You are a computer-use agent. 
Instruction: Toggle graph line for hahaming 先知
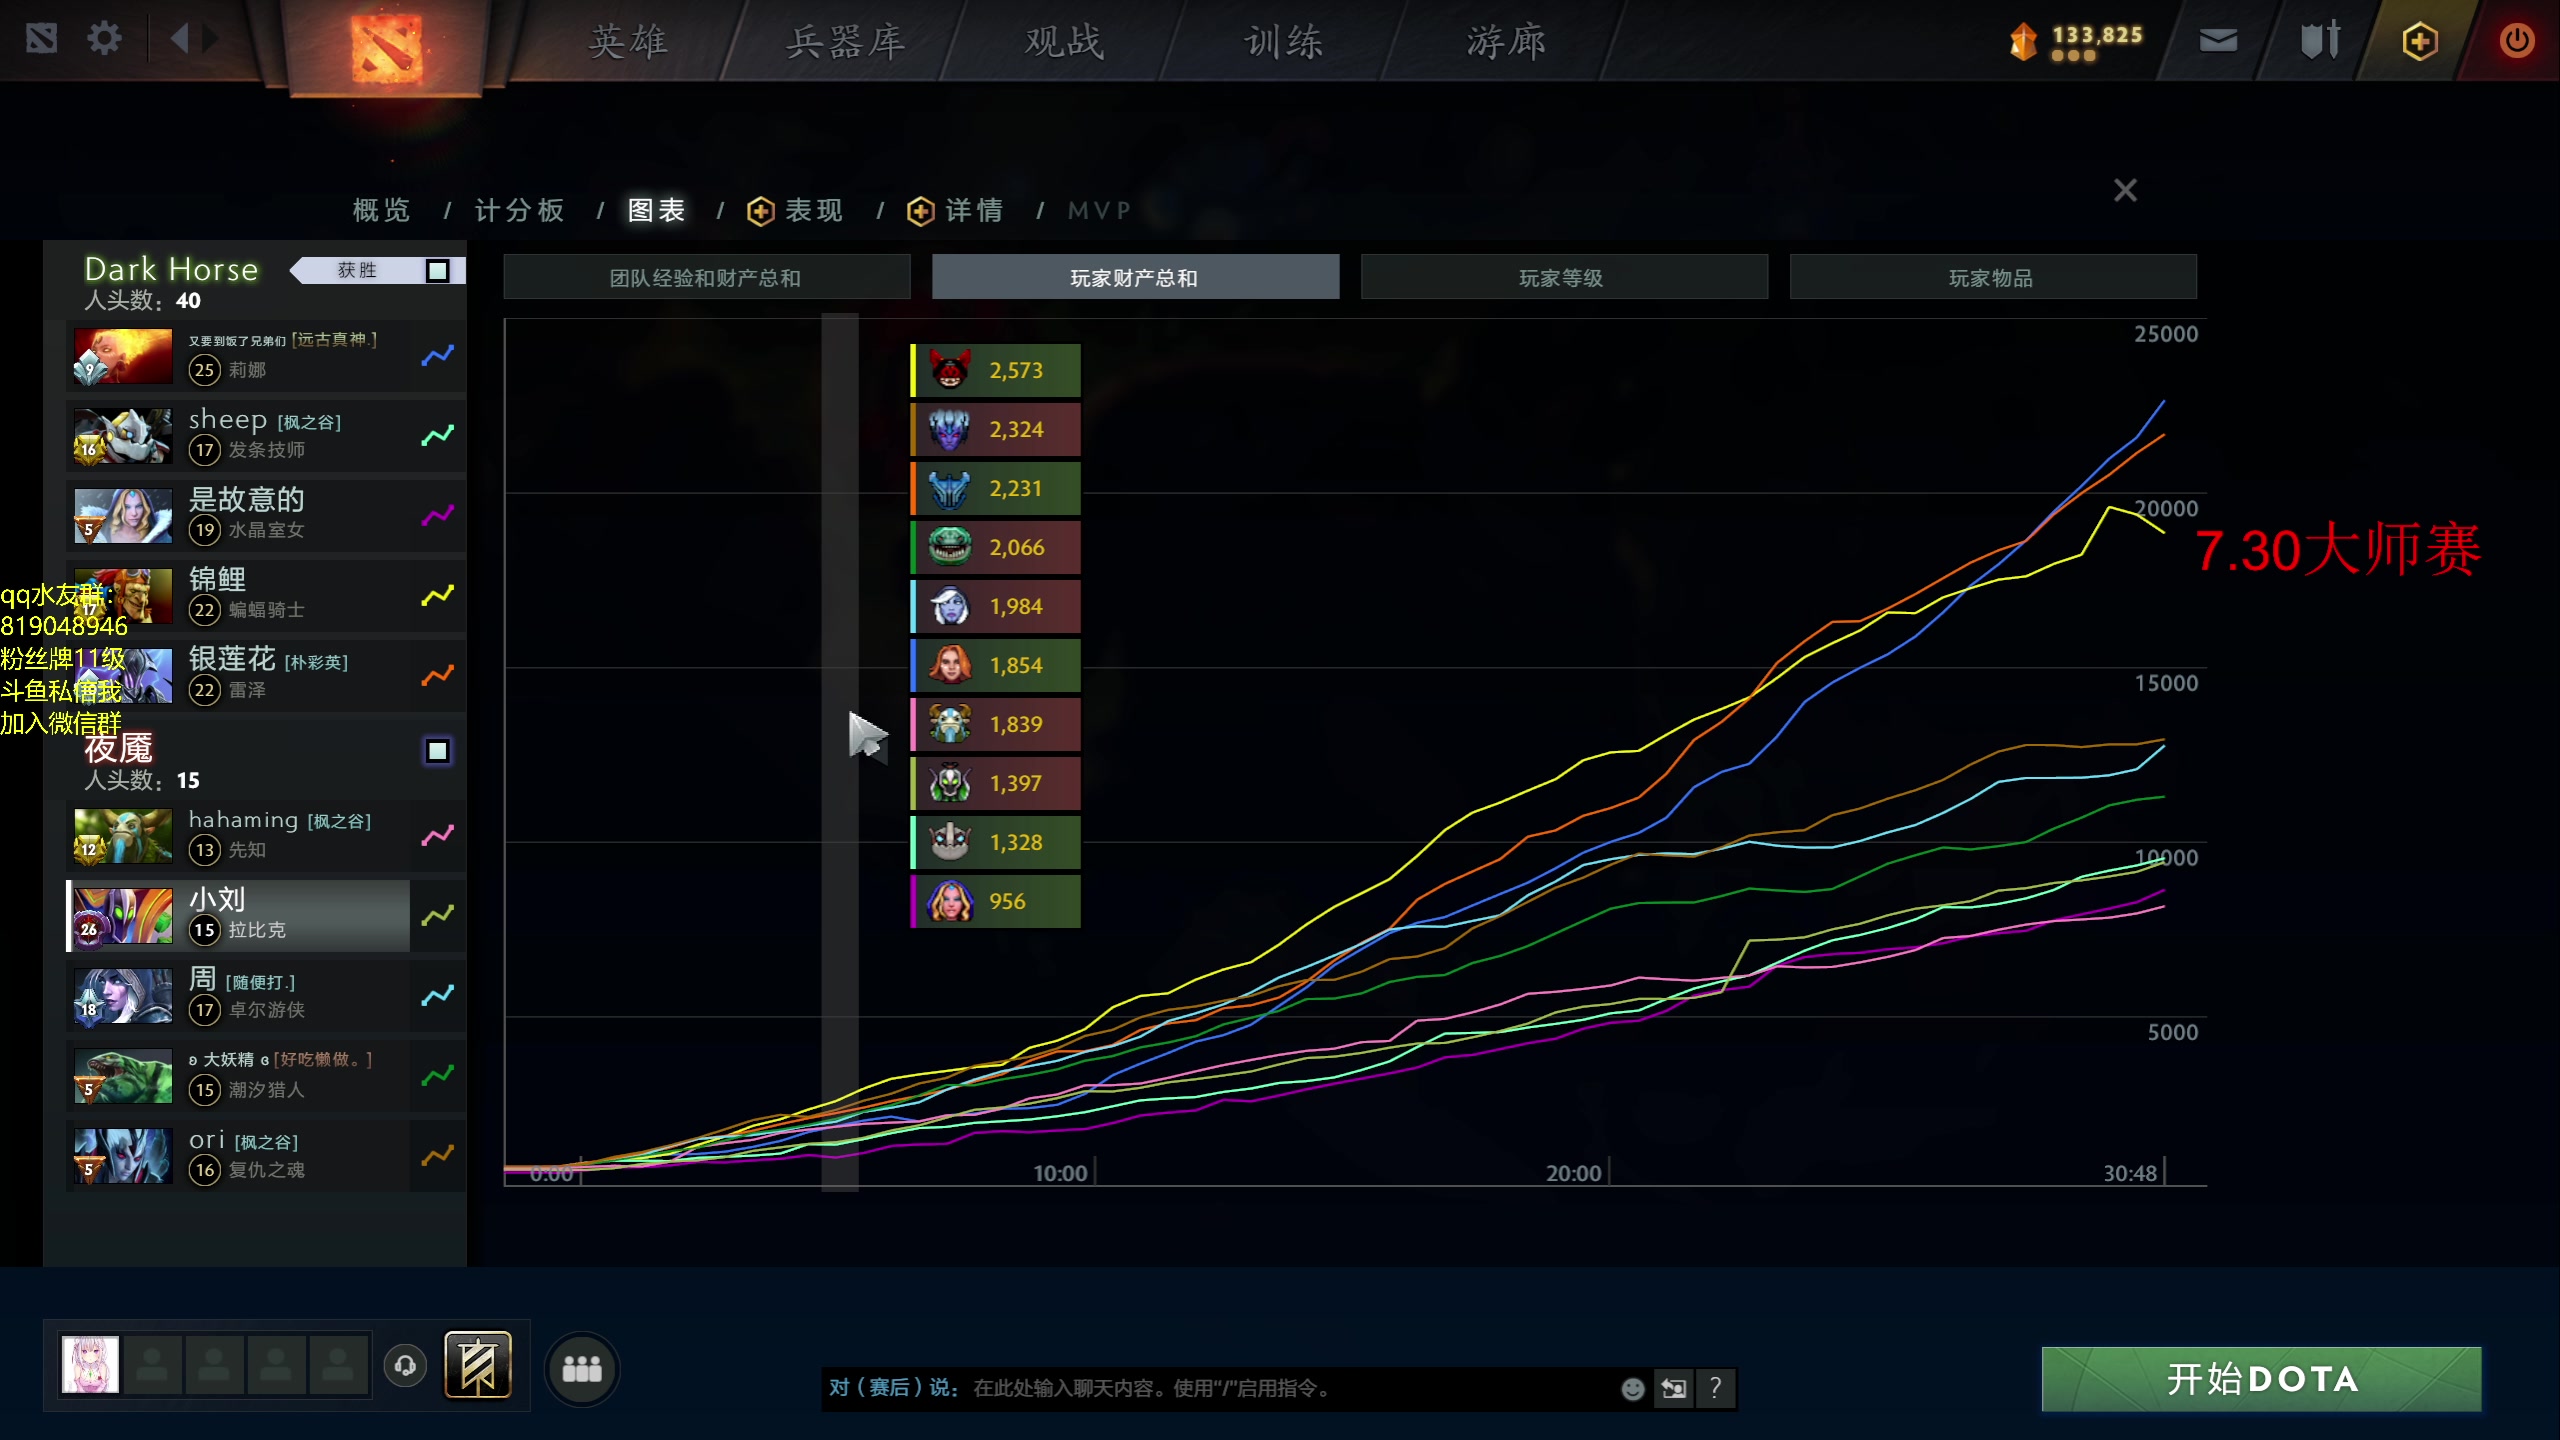point(437,835)
